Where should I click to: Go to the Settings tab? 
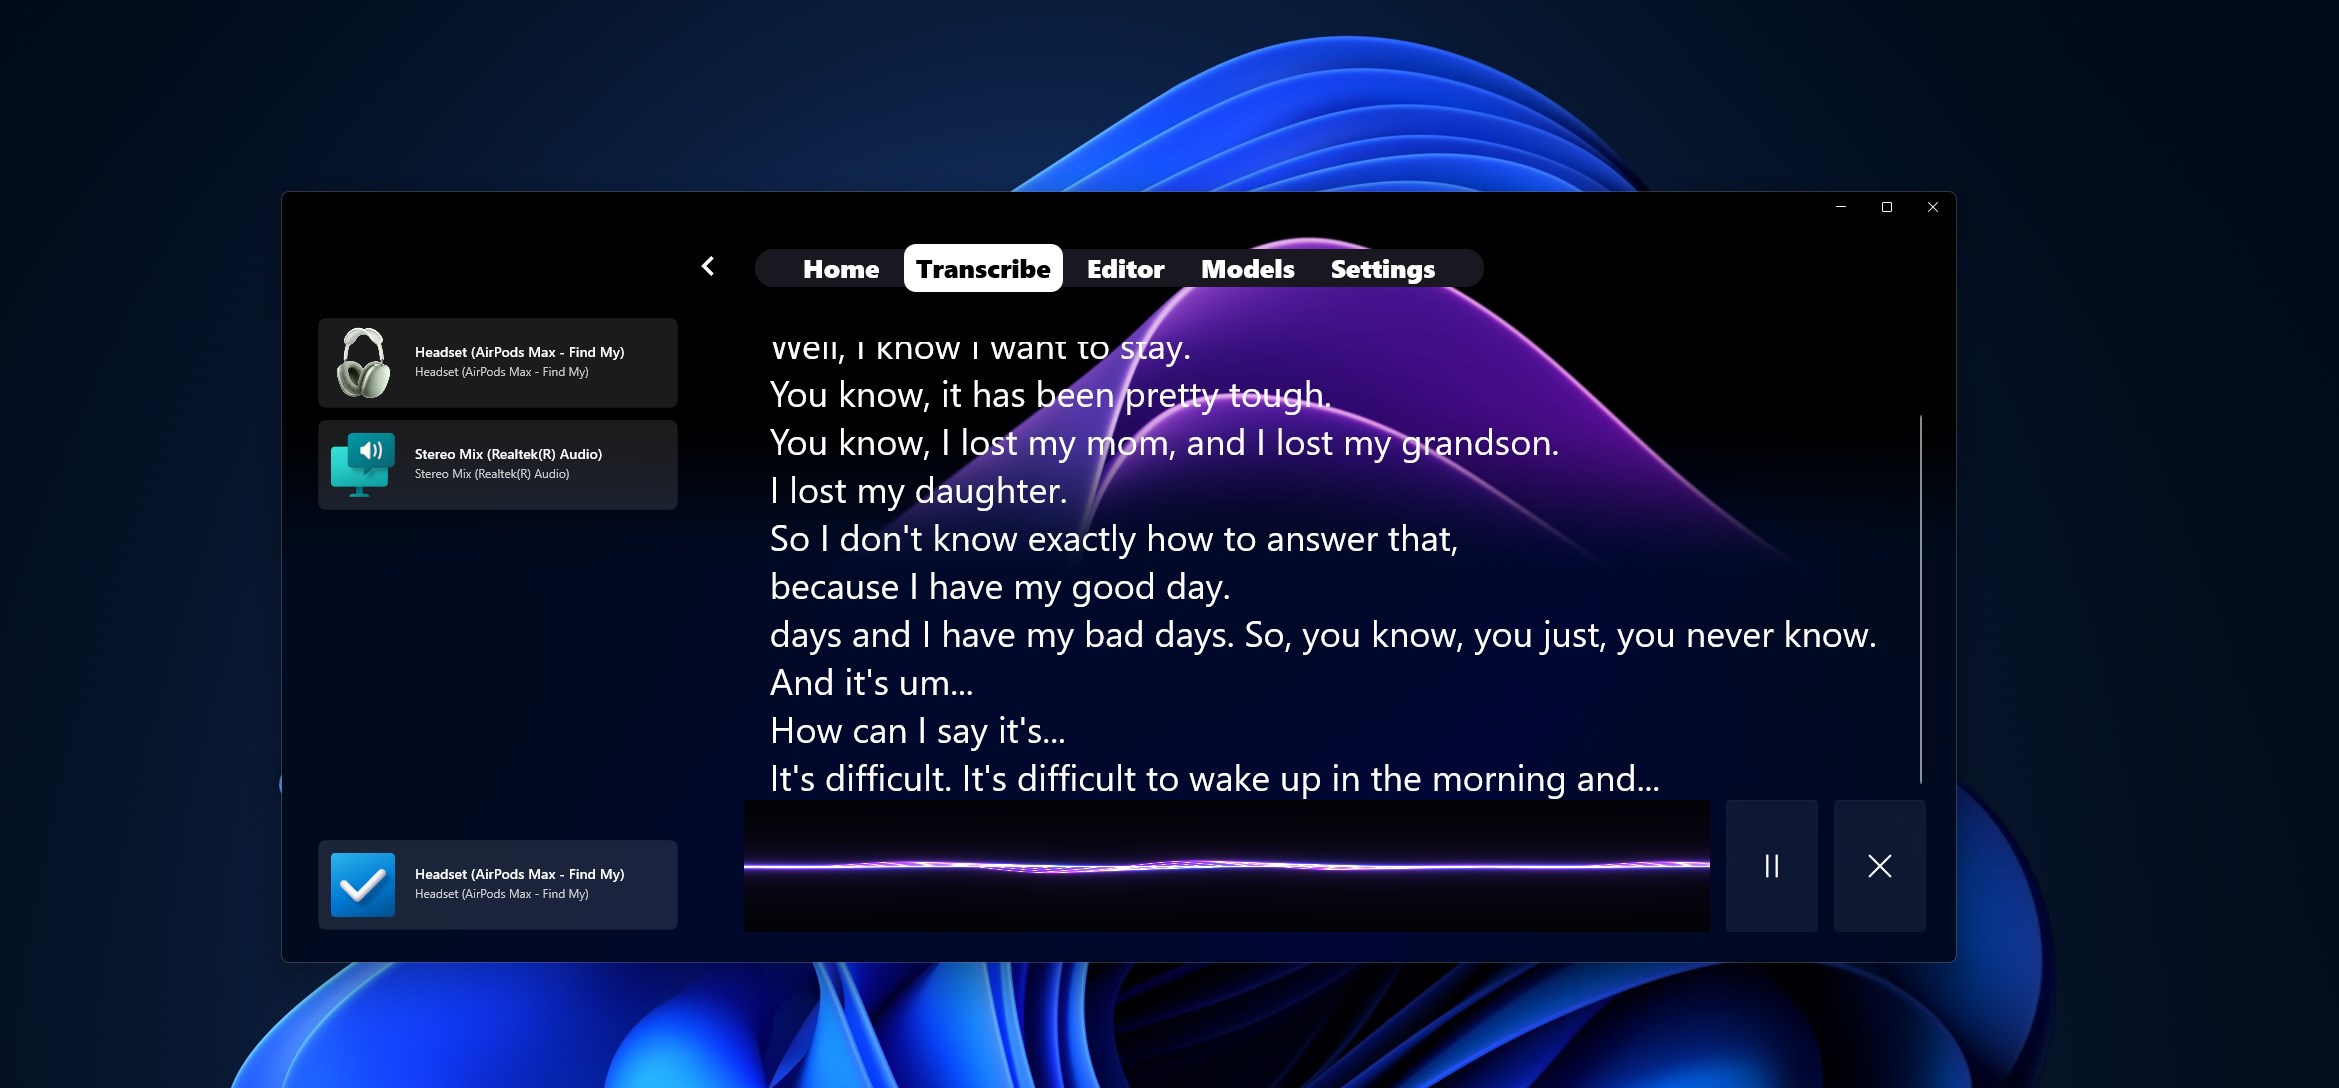(1382, 268)
